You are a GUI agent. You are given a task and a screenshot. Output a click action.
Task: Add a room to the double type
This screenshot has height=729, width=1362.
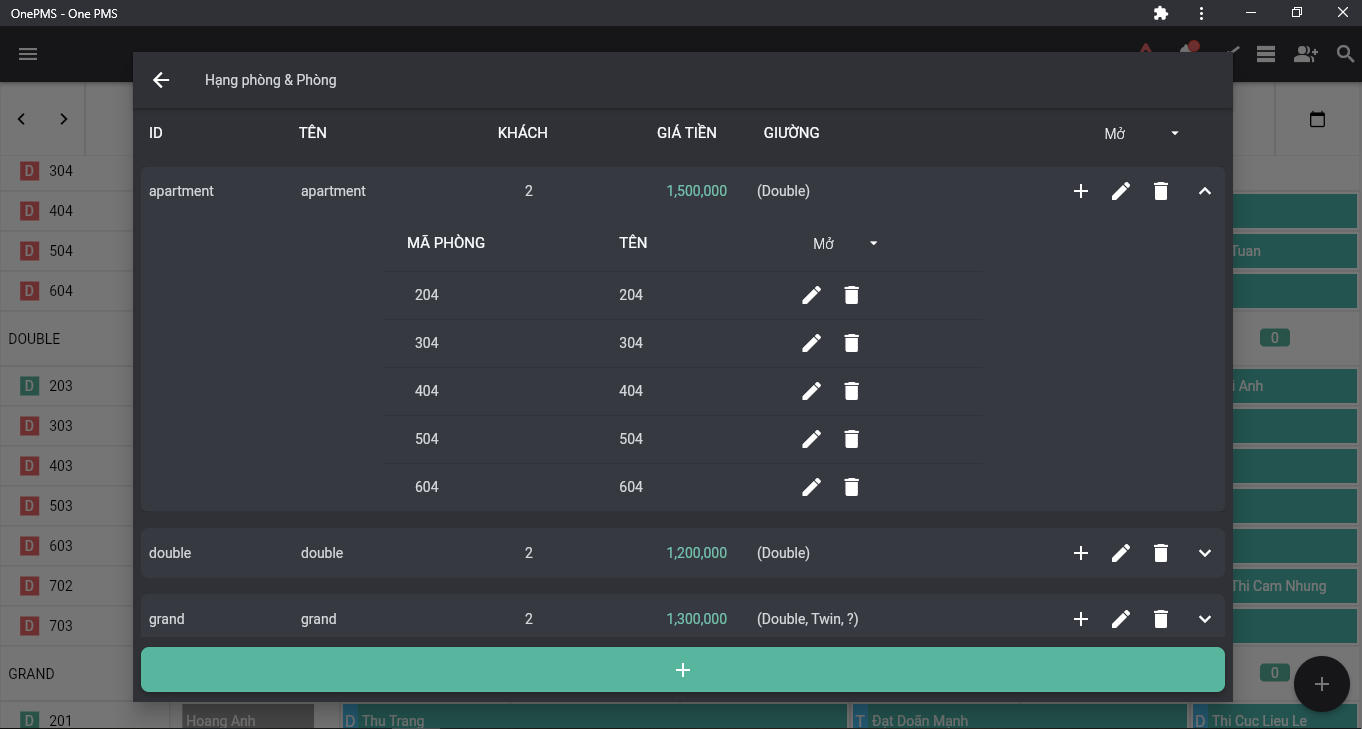1081,553
